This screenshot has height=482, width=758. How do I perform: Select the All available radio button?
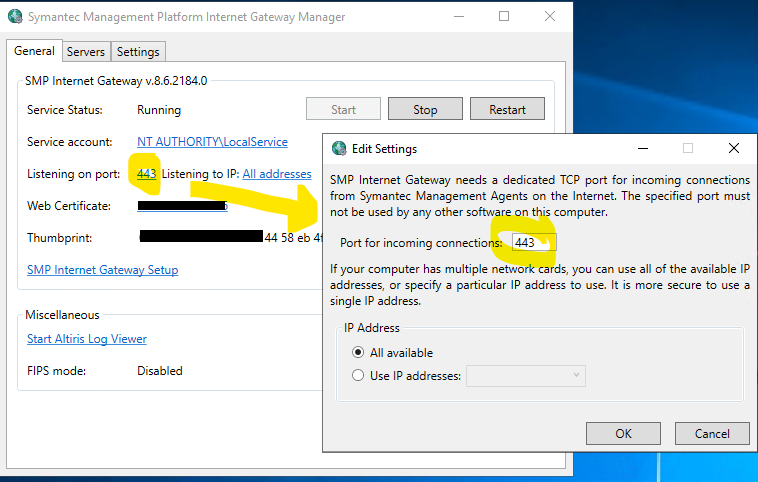[358, 352]
